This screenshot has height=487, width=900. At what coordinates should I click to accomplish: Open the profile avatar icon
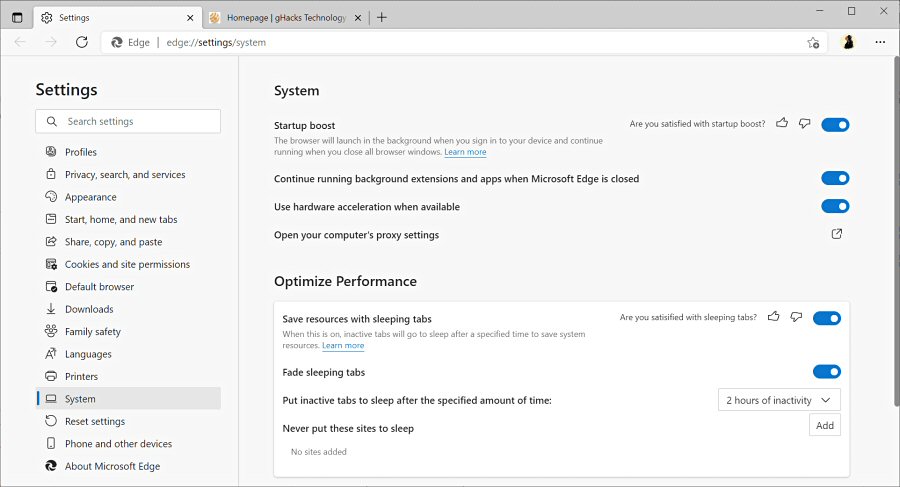point(848,42)
